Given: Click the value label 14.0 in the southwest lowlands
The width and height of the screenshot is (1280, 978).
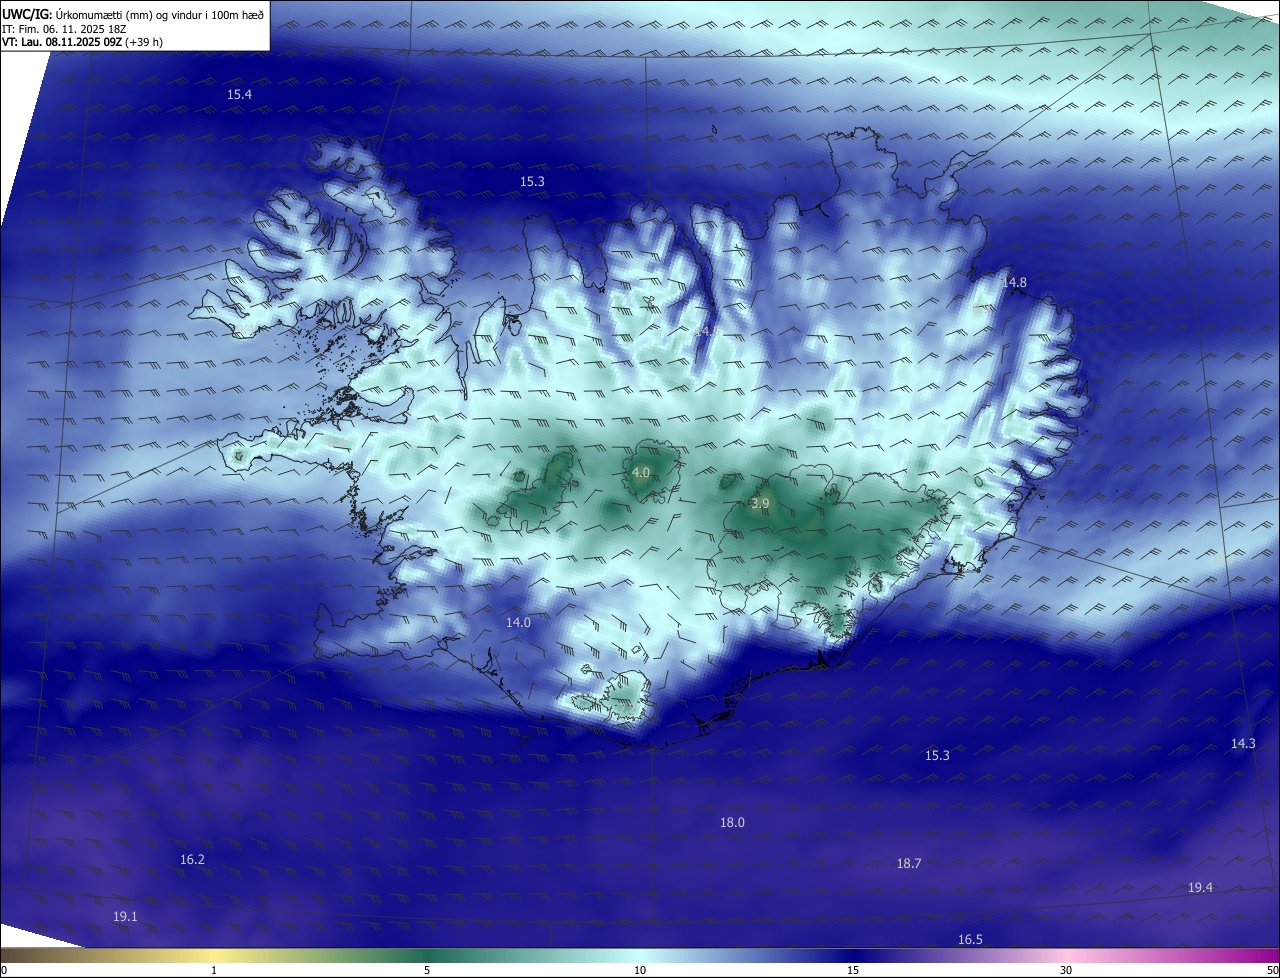Looking at the screenshot, I should tap(518, 622).
